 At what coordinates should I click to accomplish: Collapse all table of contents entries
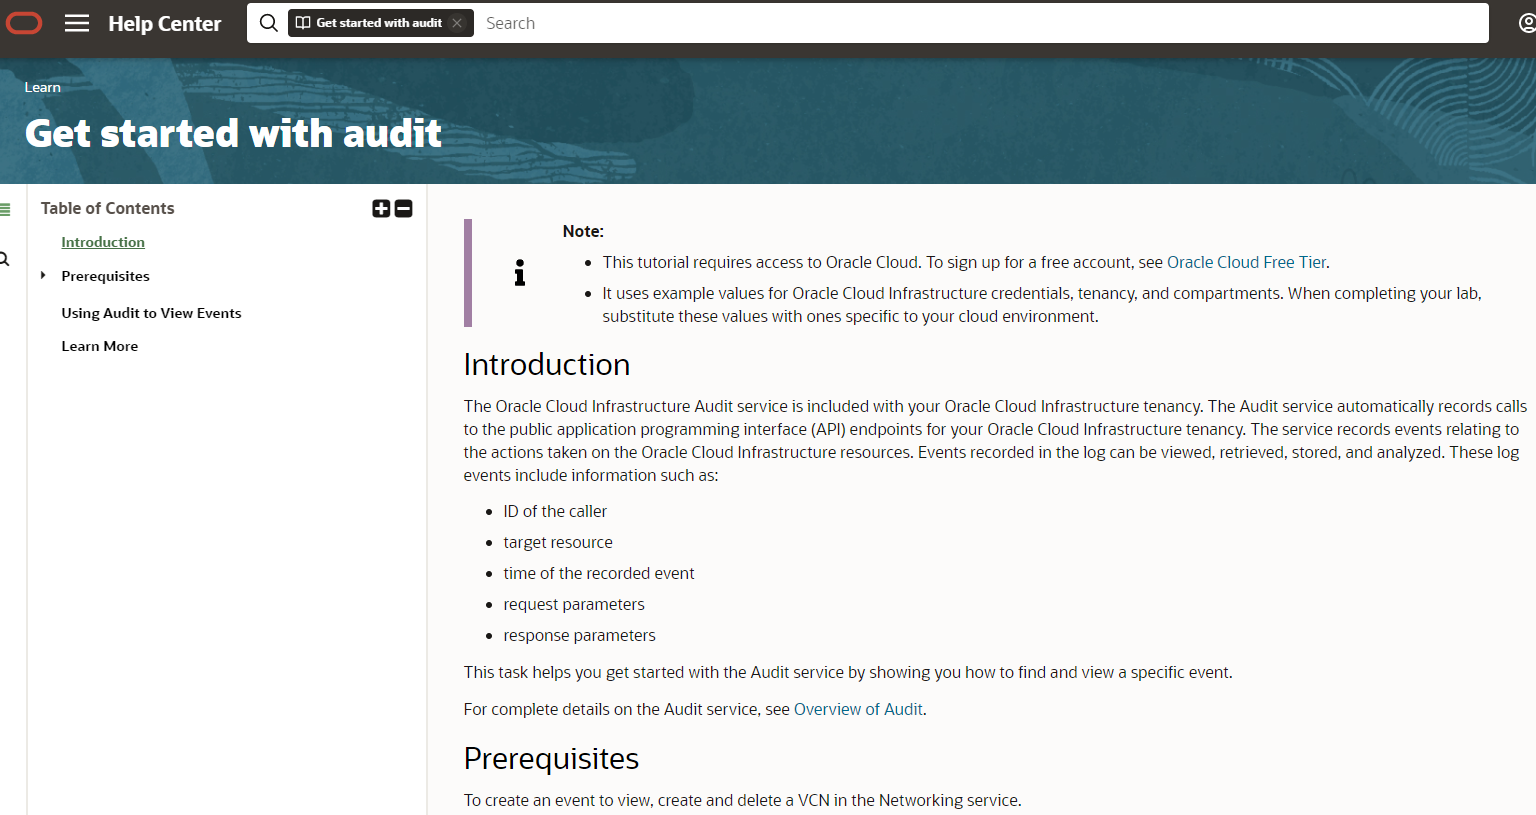pyautogui.click(x=403, y=208)
